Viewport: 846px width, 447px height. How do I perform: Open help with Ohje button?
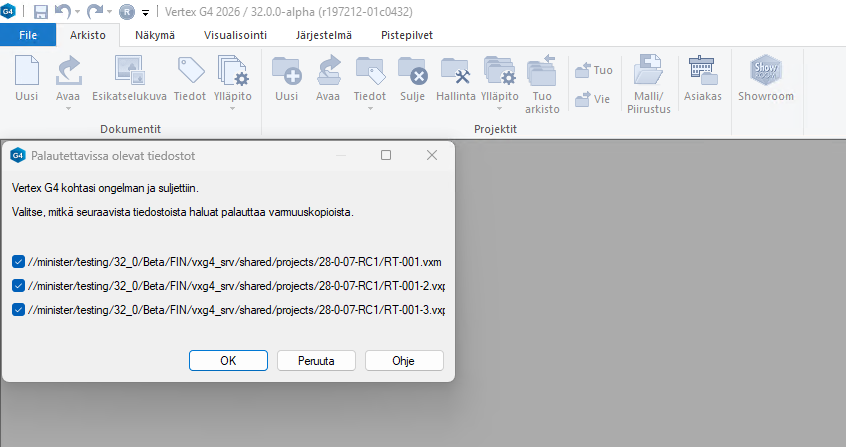tap(404, 361)
